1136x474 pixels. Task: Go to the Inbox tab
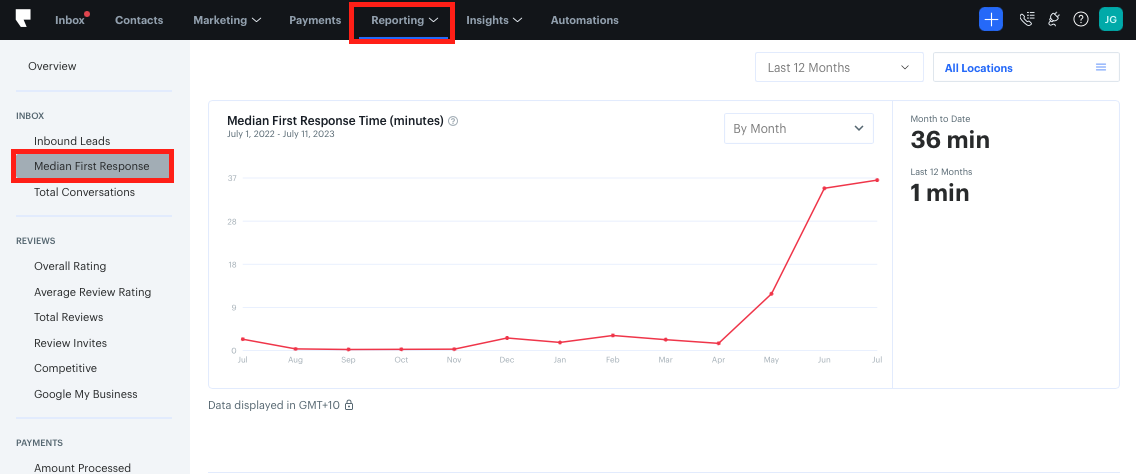click(x=70, y=20)
